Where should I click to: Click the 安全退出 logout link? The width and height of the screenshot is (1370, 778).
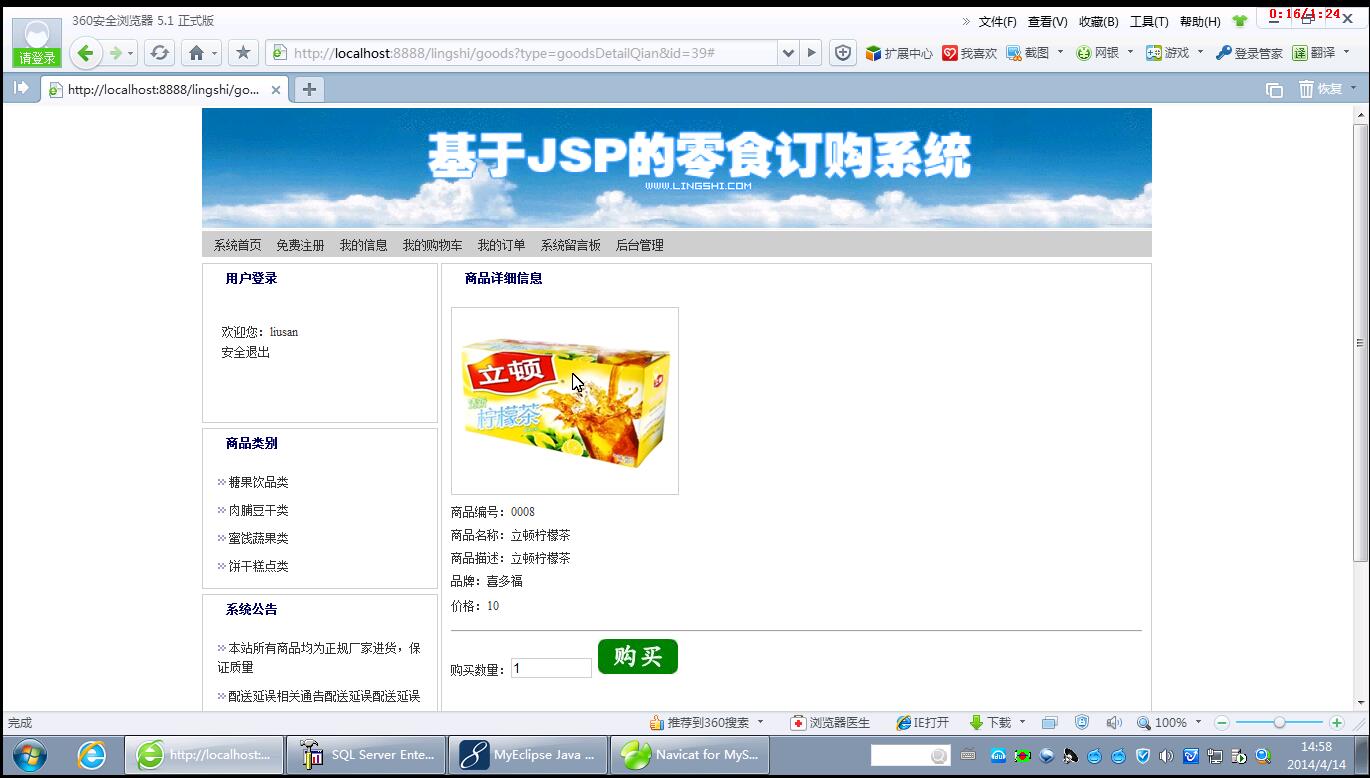click(246, 352)
